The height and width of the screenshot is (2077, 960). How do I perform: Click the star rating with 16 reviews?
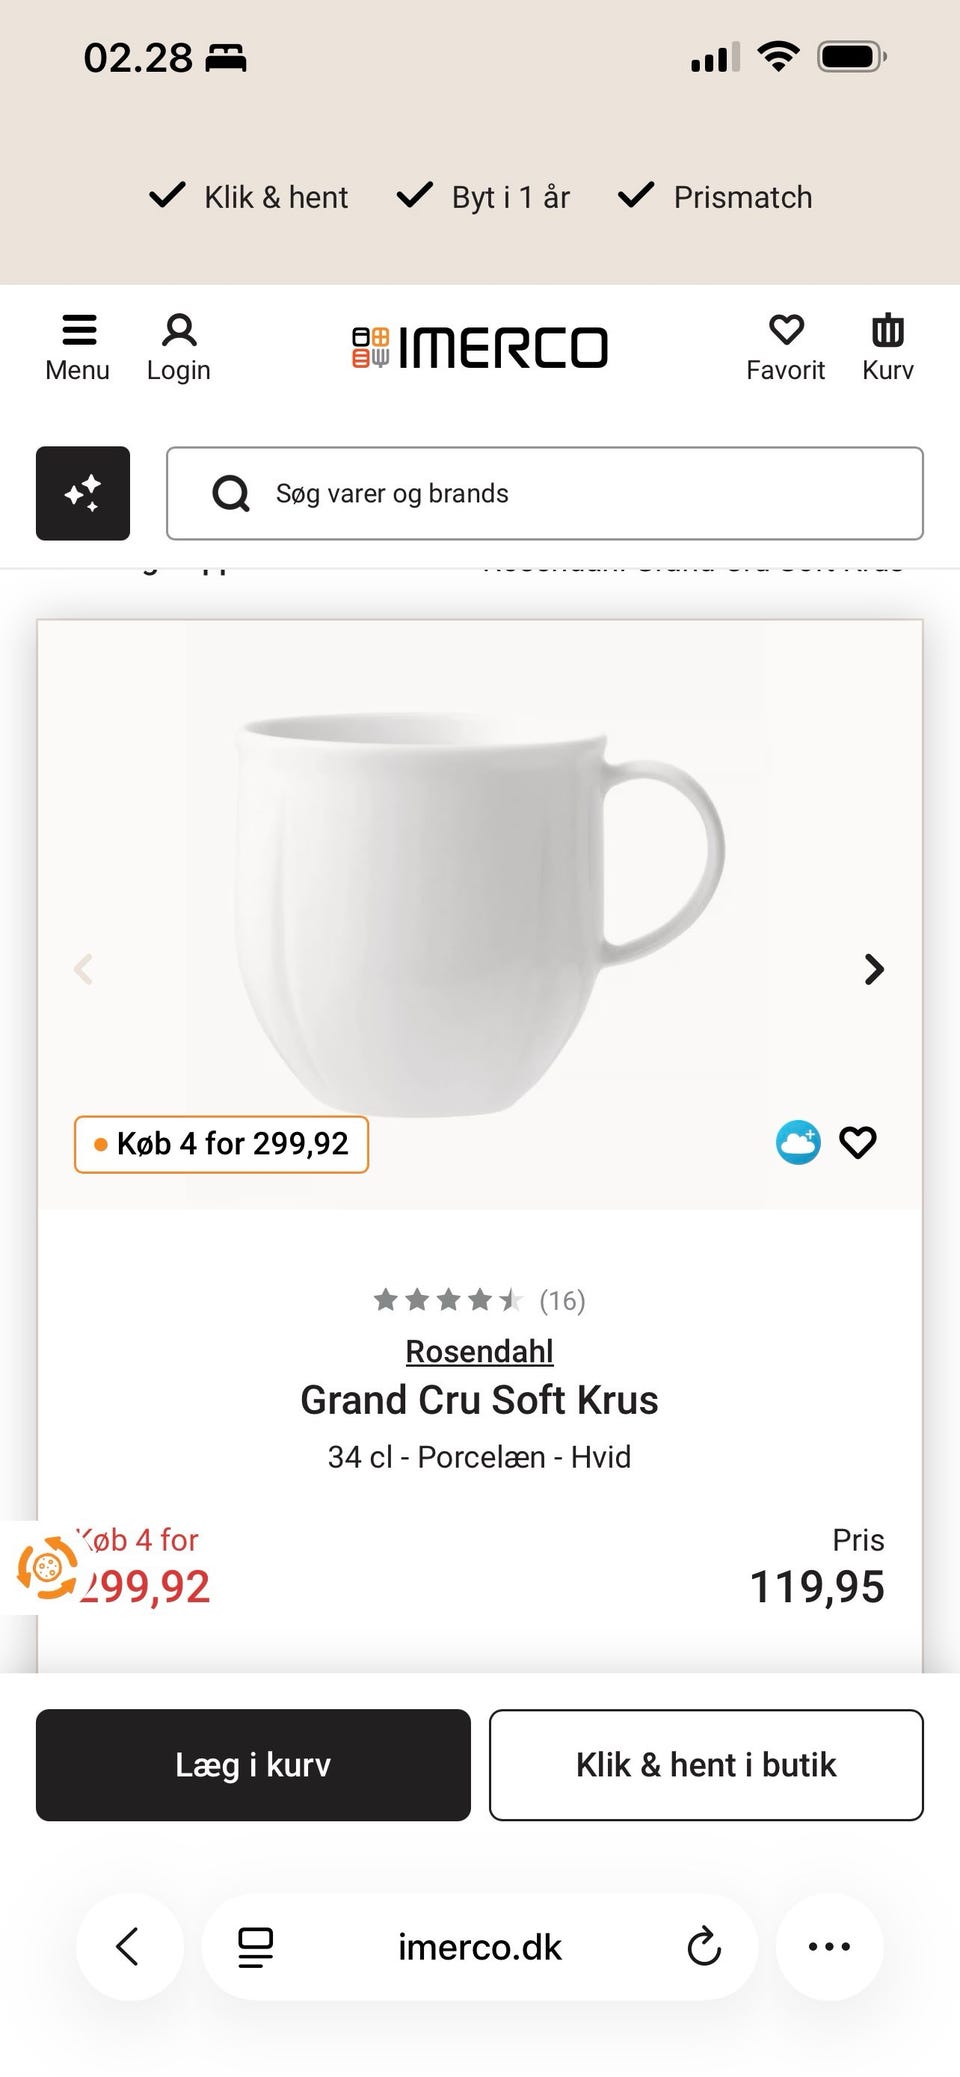coord(478,1300)
